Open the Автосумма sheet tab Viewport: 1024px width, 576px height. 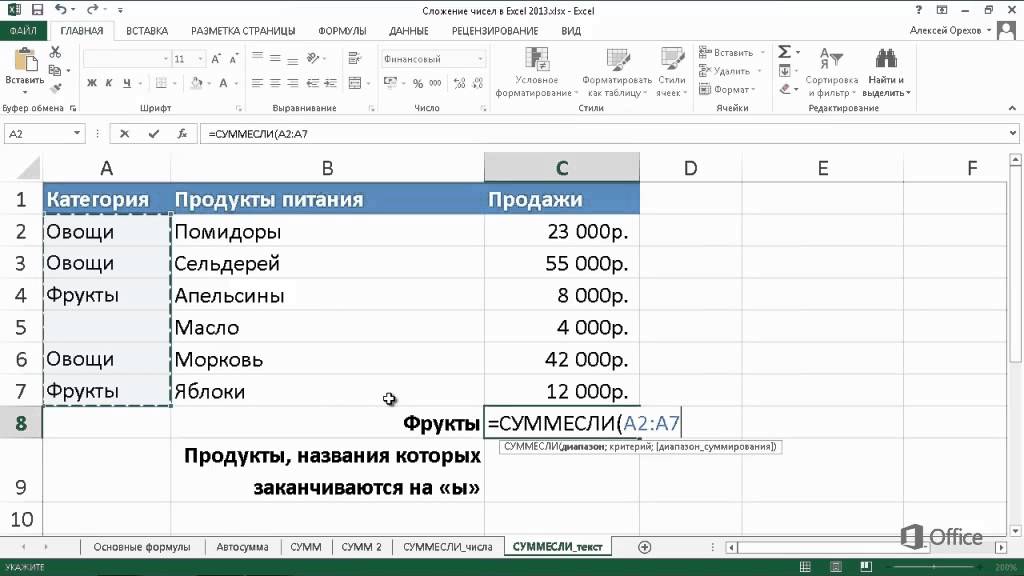pos(242,547)
